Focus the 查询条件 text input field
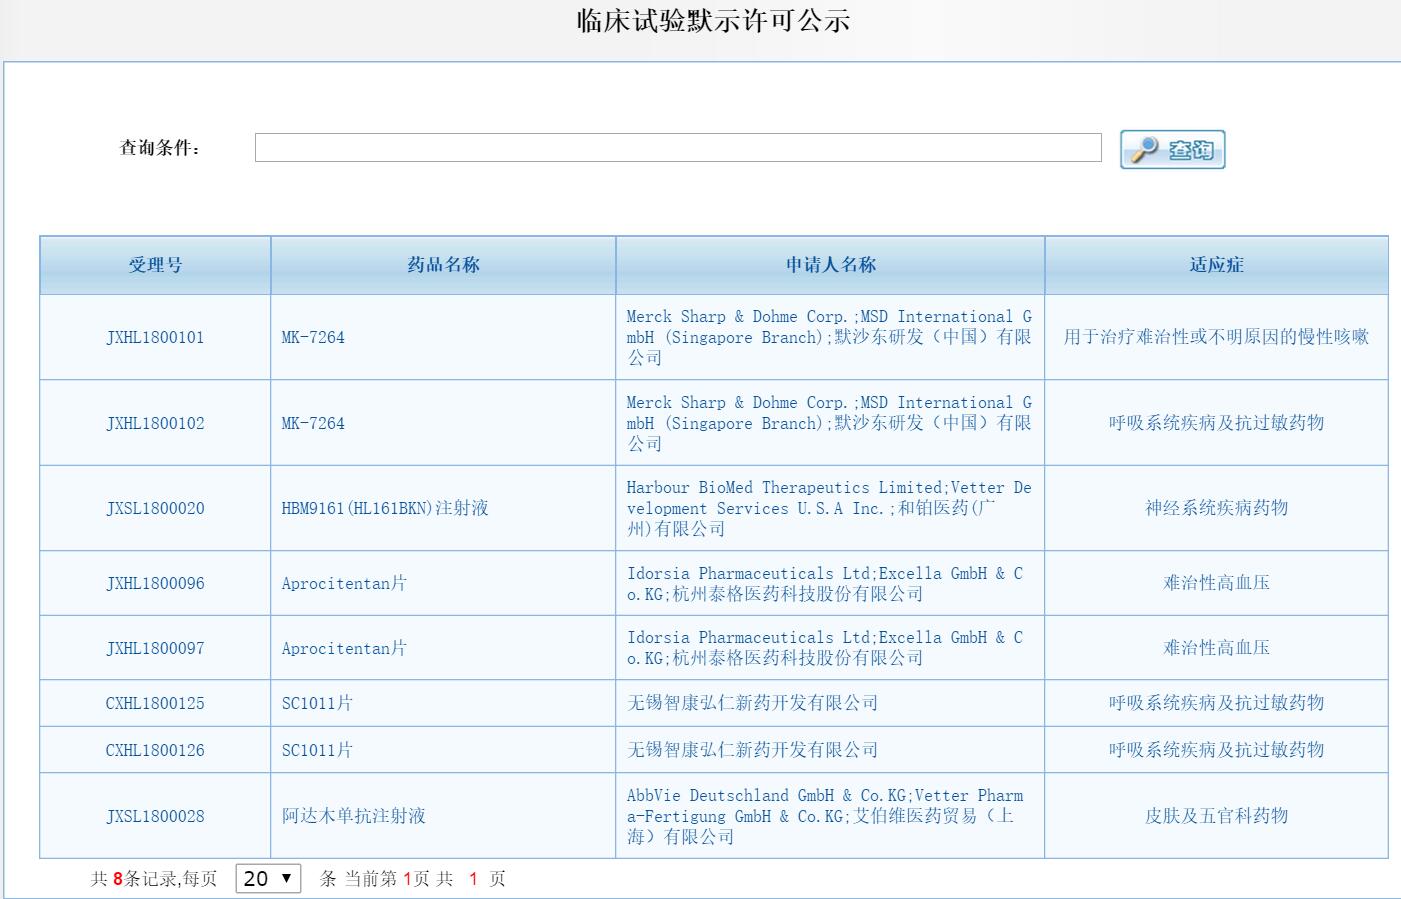 [x=677, y=148]
